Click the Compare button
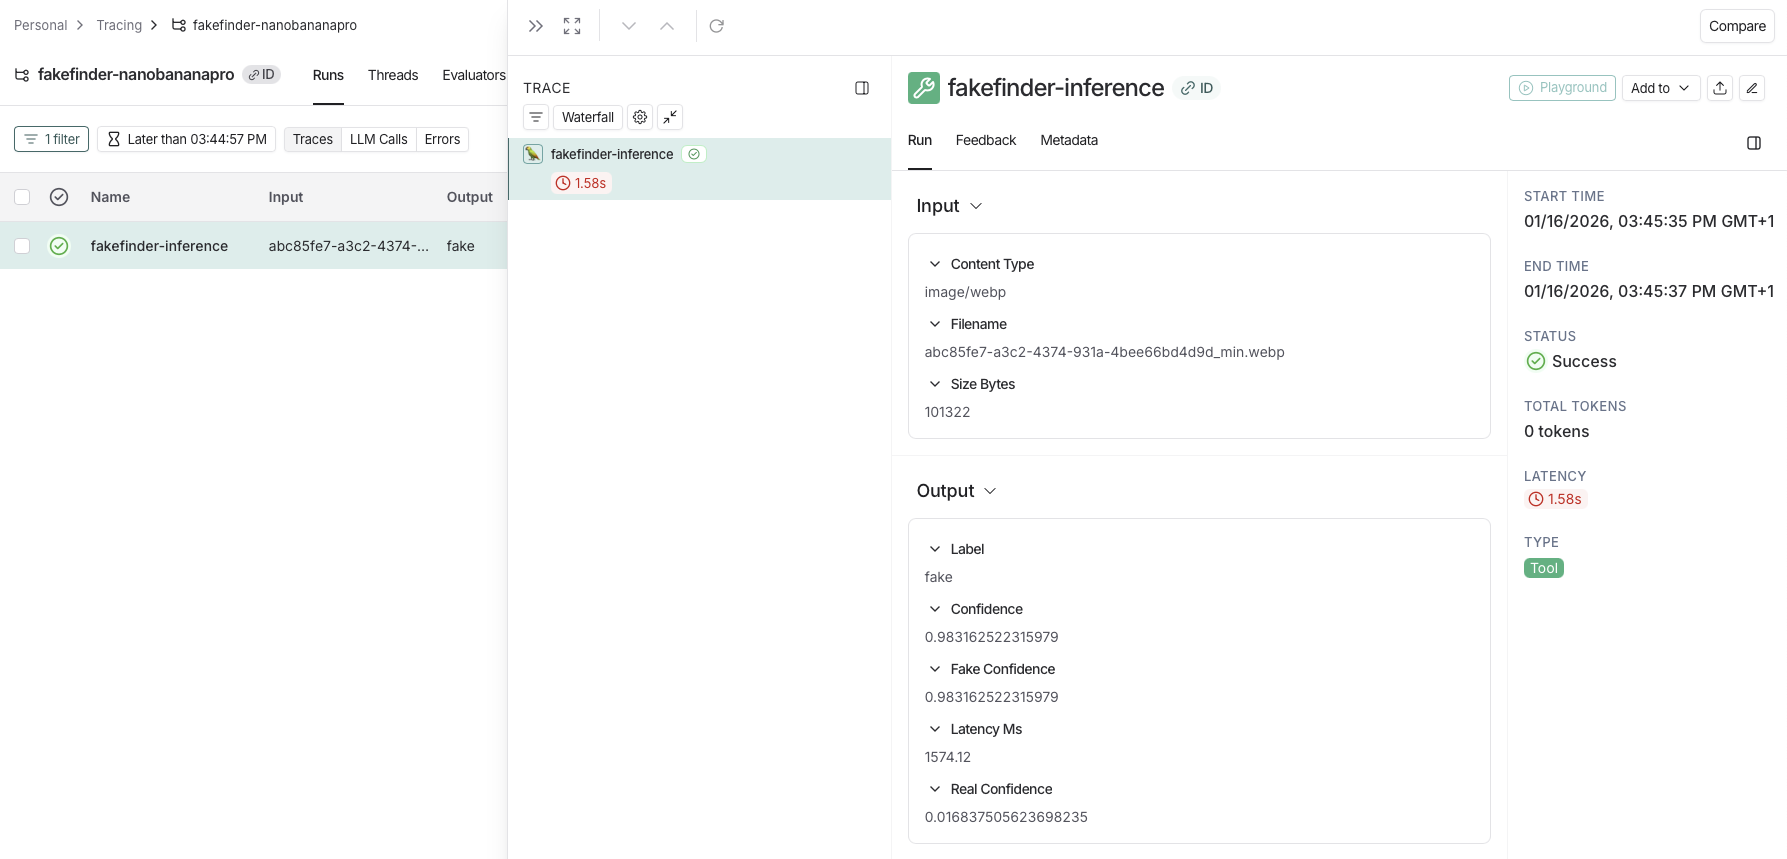Screen dimensions: 1787x859 coord(1737,26)
